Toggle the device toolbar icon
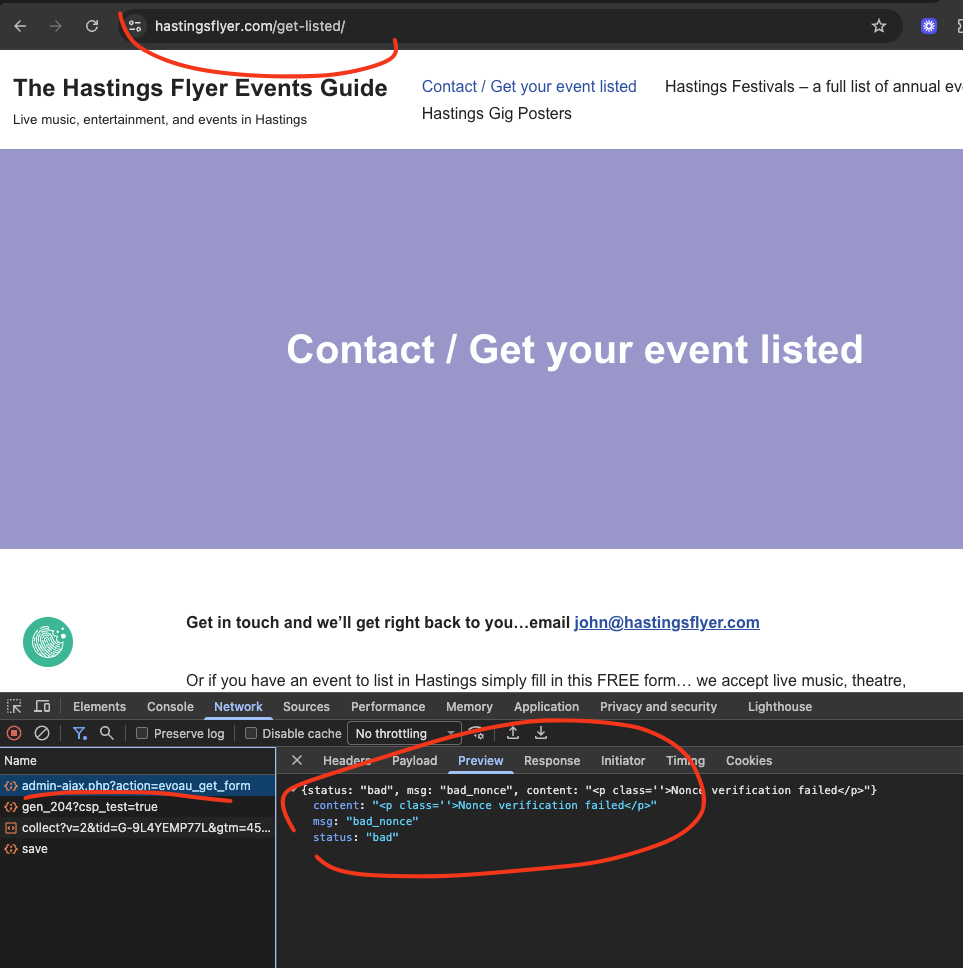 click(42, 707)
